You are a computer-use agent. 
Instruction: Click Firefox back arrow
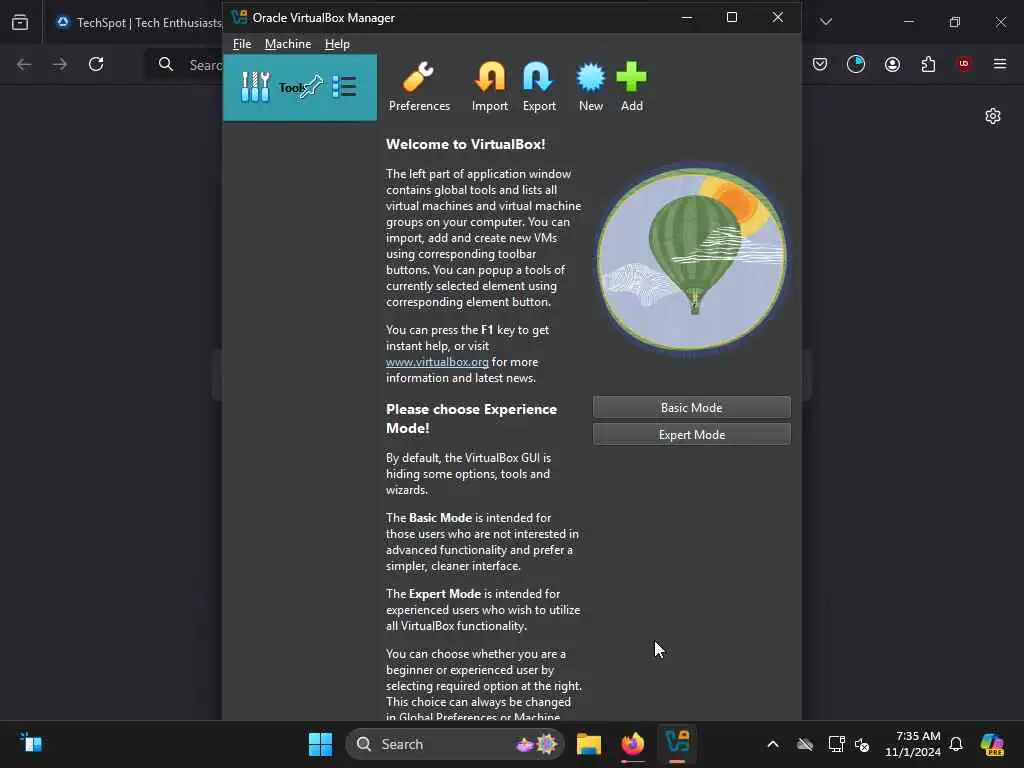[24, 64]
